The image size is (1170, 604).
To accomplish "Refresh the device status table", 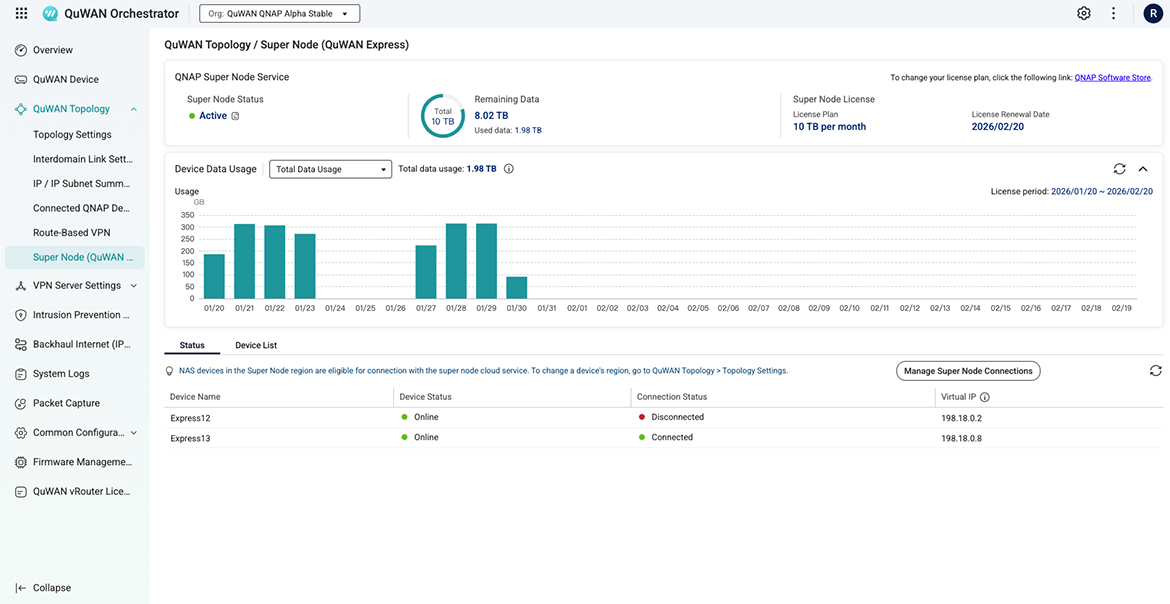I will pos(1155,371).
